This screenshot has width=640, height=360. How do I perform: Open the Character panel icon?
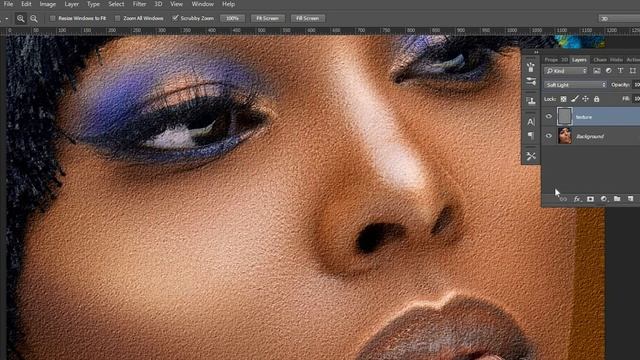(531, 122)
